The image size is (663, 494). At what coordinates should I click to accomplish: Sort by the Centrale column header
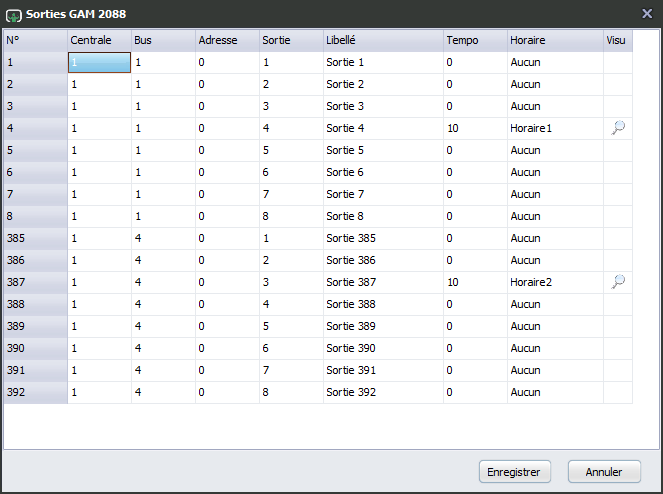click(99, 41)
